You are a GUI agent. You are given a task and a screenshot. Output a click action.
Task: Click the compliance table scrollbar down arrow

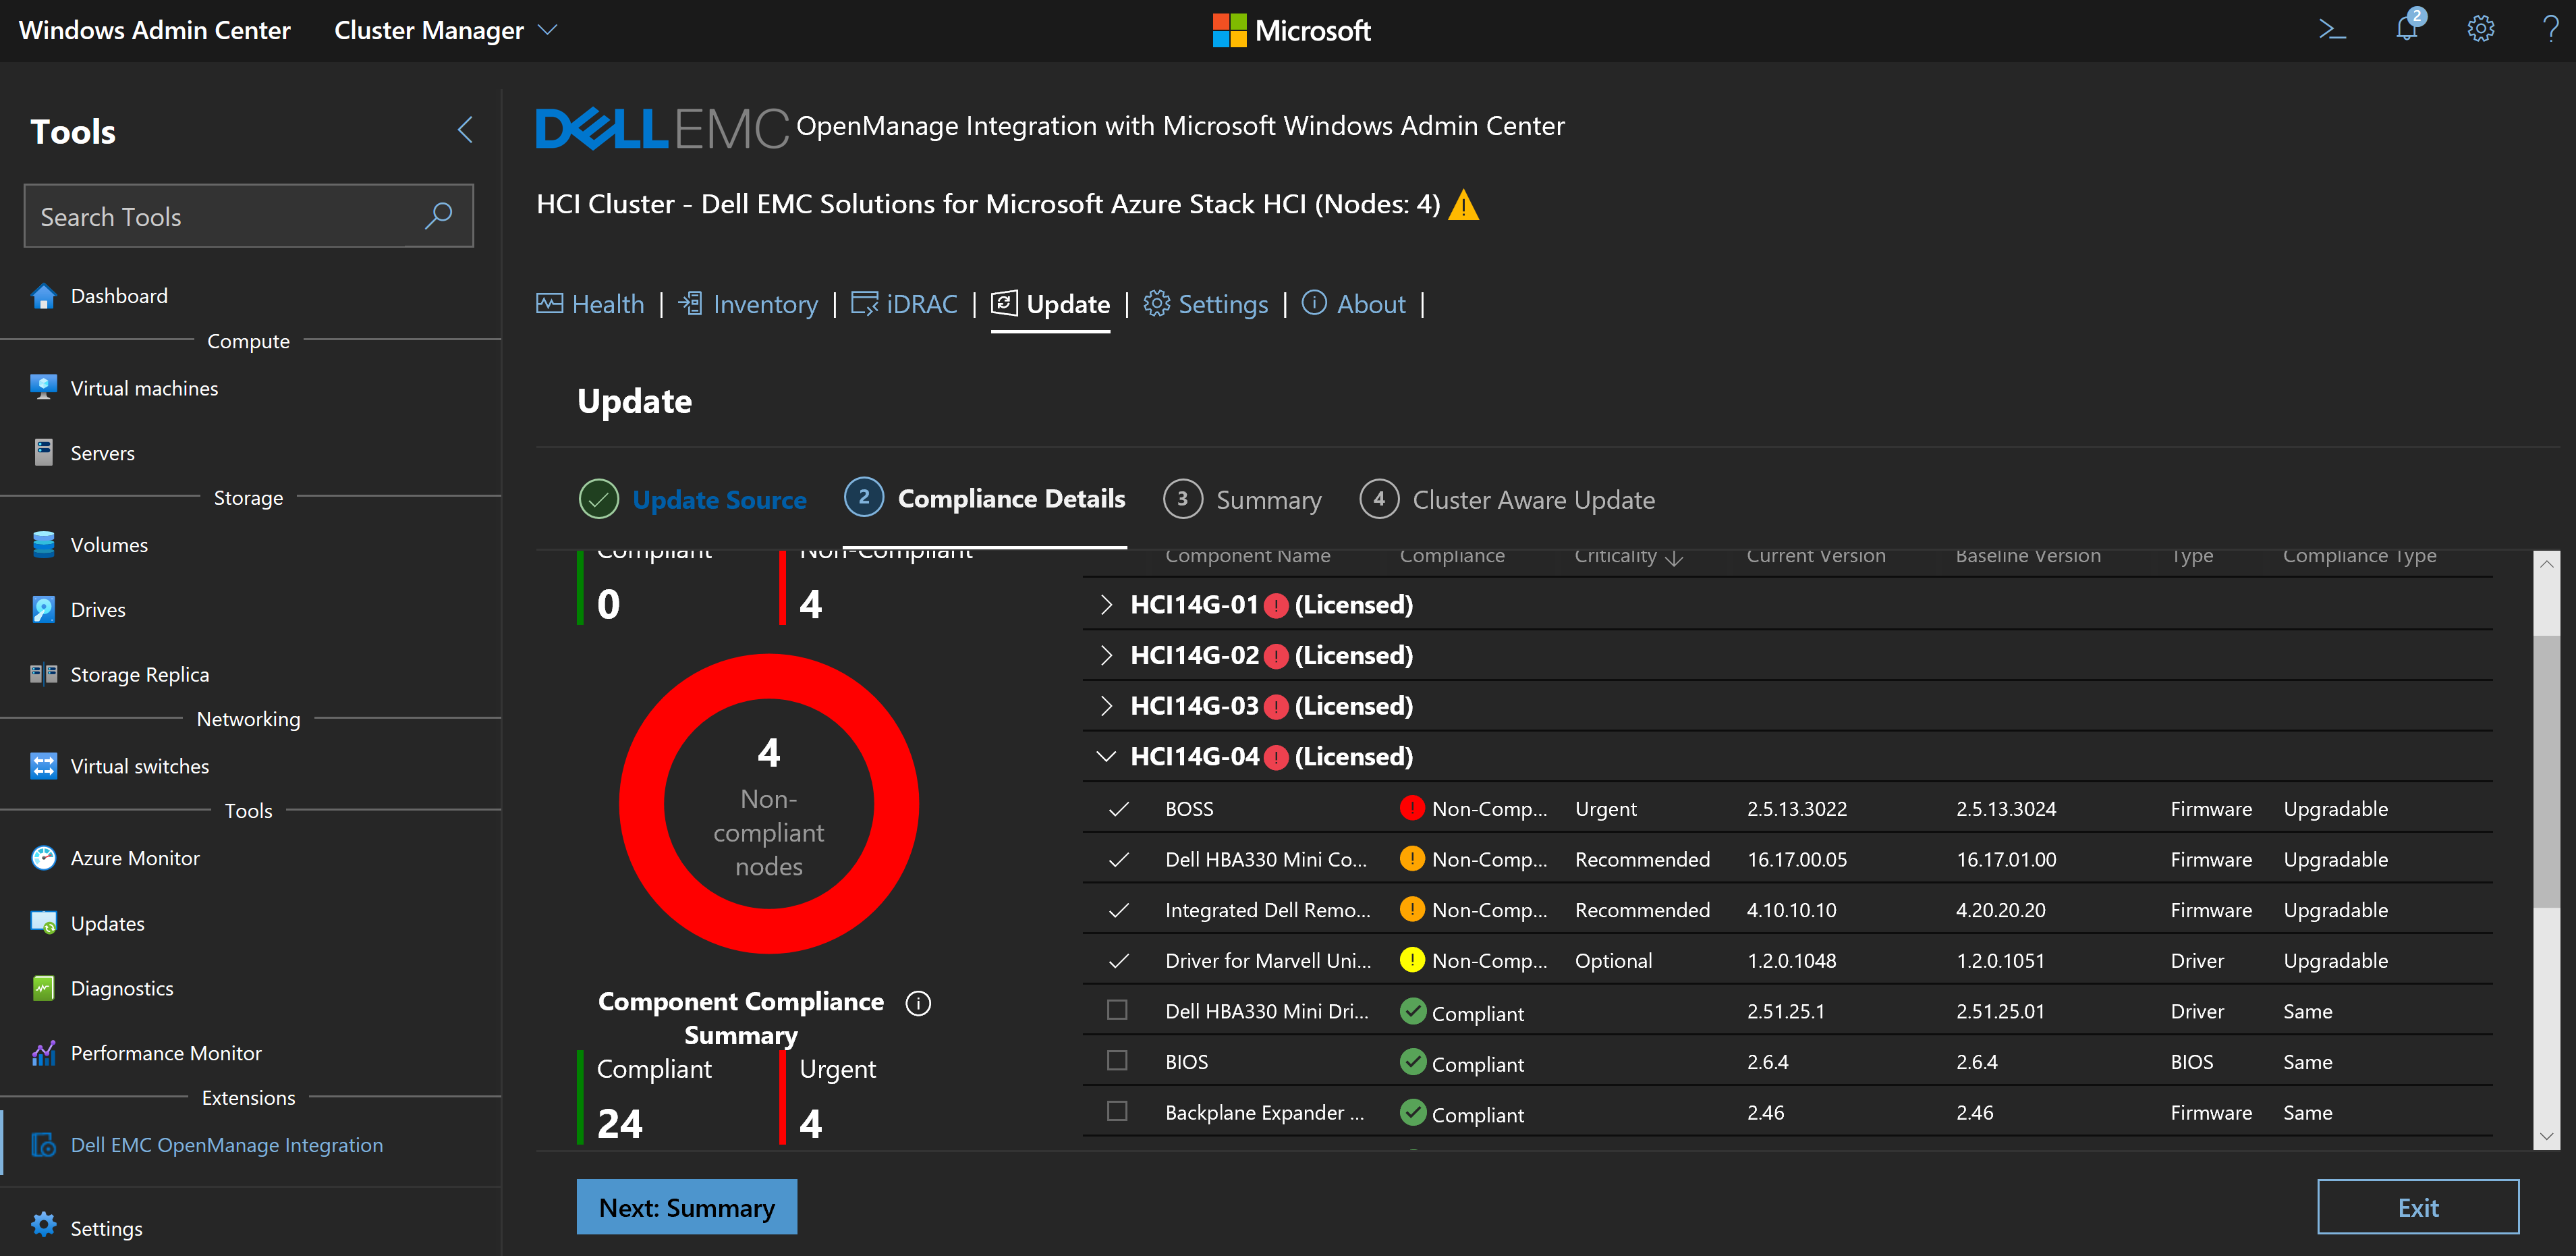click(2546, 1137)
